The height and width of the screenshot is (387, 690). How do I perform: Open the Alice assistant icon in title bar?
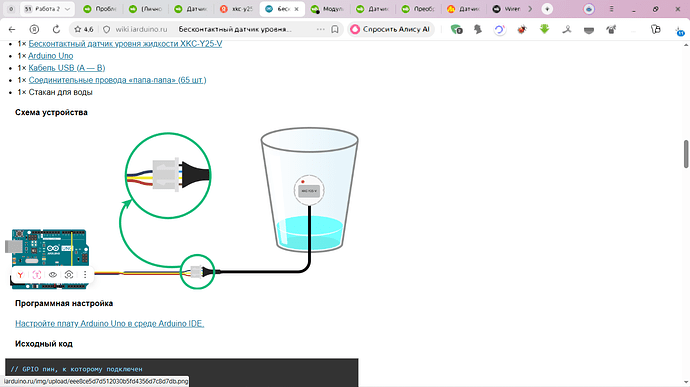pyautogui.click(x=589, y=9)
